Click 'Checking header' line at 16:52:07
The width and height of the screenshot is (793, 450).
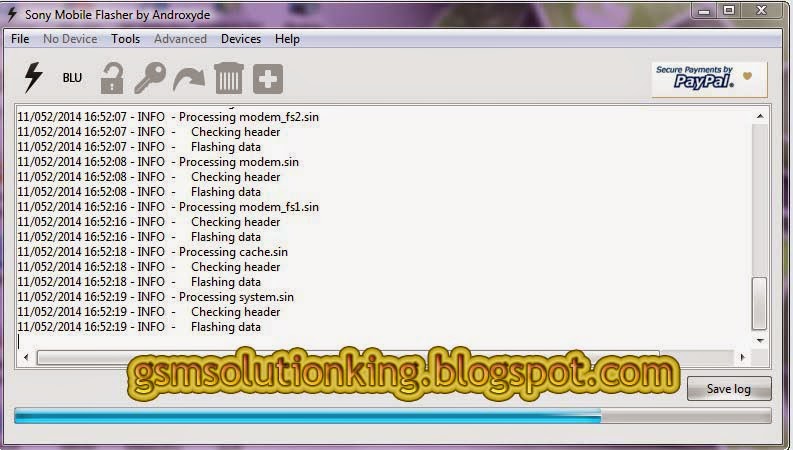click(149, 132)
